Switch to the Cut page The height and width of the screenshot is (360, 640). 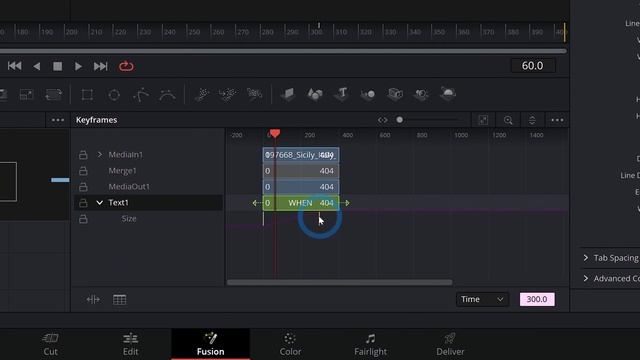coord(51,344)
